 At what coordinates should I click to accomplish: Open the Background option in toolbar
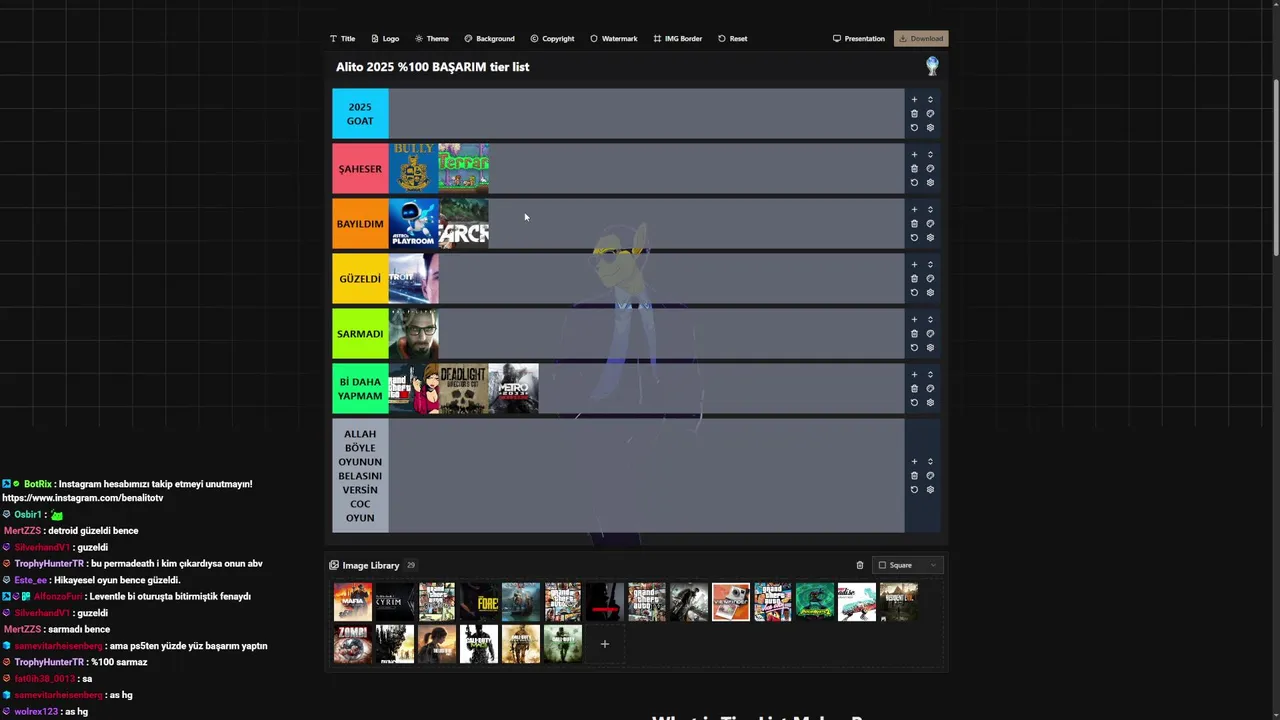click(489, 39)
